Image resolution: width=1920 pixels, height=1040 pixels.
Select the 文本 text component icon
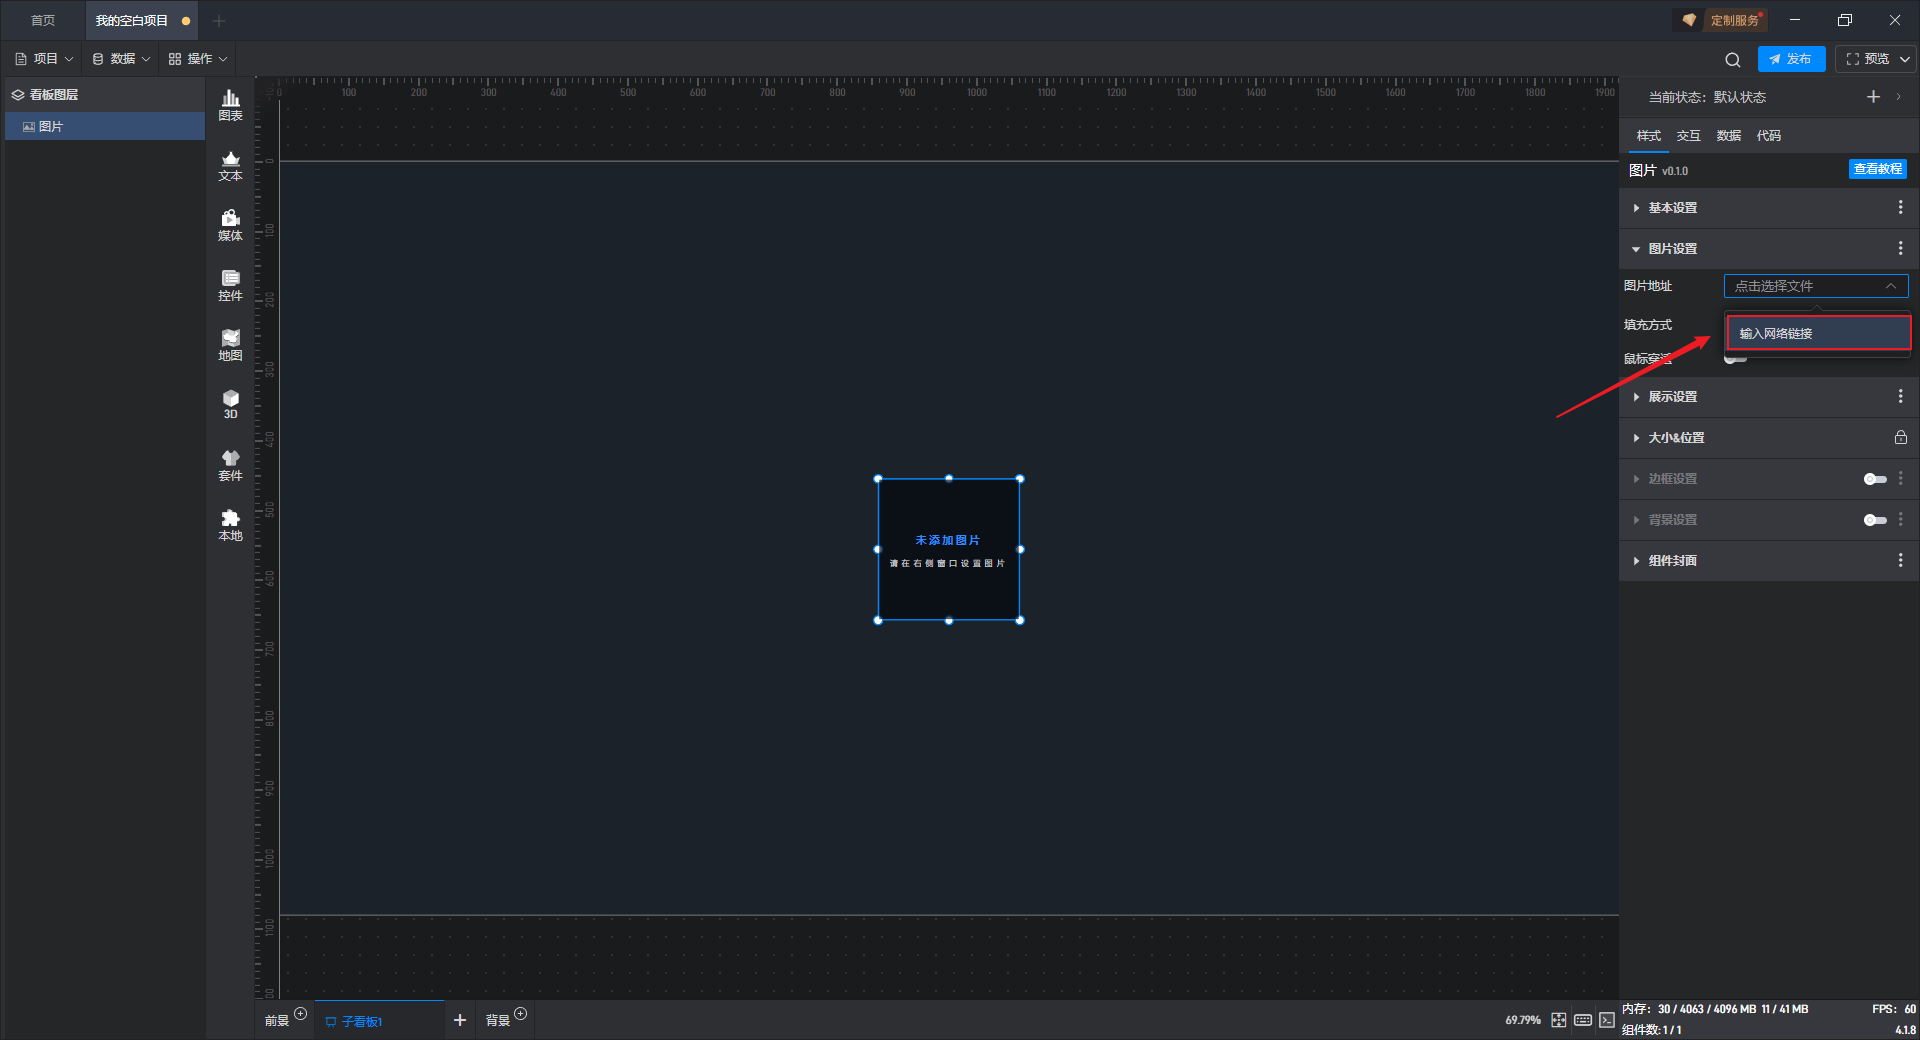click(230, 165)
